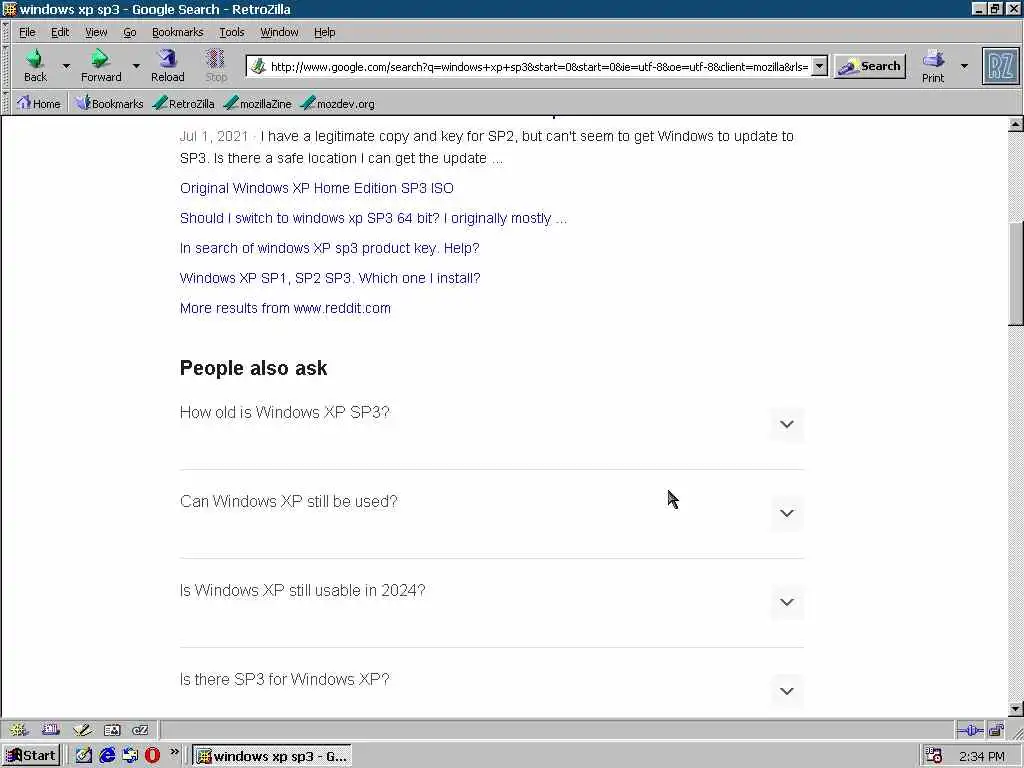Reload the current Google search page
1024x768 pixels.
(x=168, y=60)
